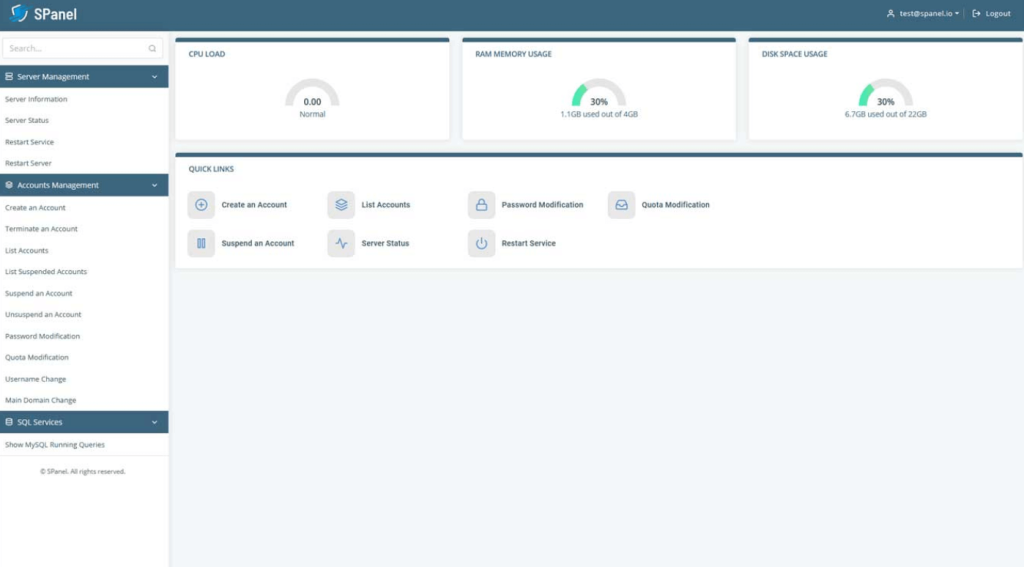Click the Suspend an Account quick link text
The image size is (1024, 567).
coord(258,243)
